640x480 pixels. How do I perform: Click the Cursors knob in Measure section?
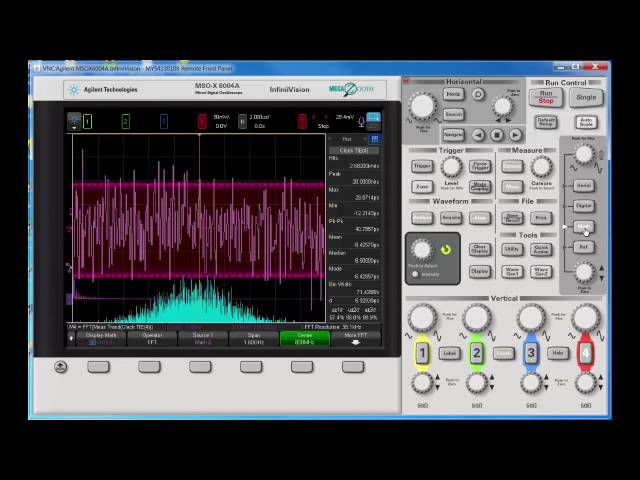pos(542,166)
